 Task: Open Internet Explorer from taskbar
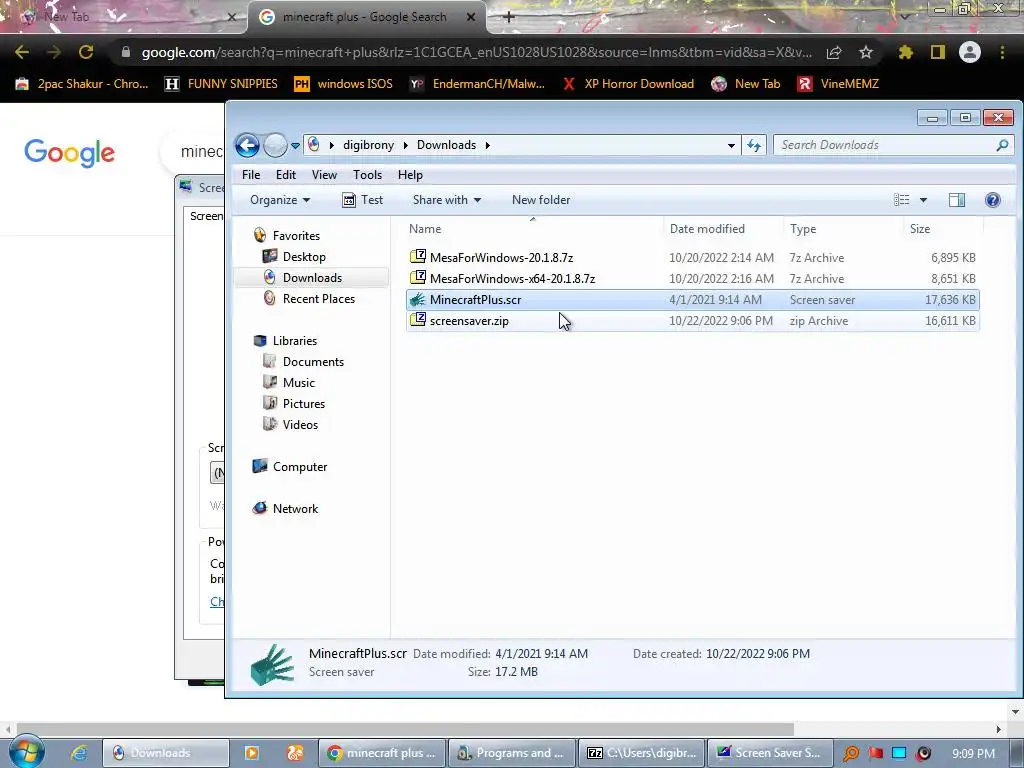(x=79, y=753)
